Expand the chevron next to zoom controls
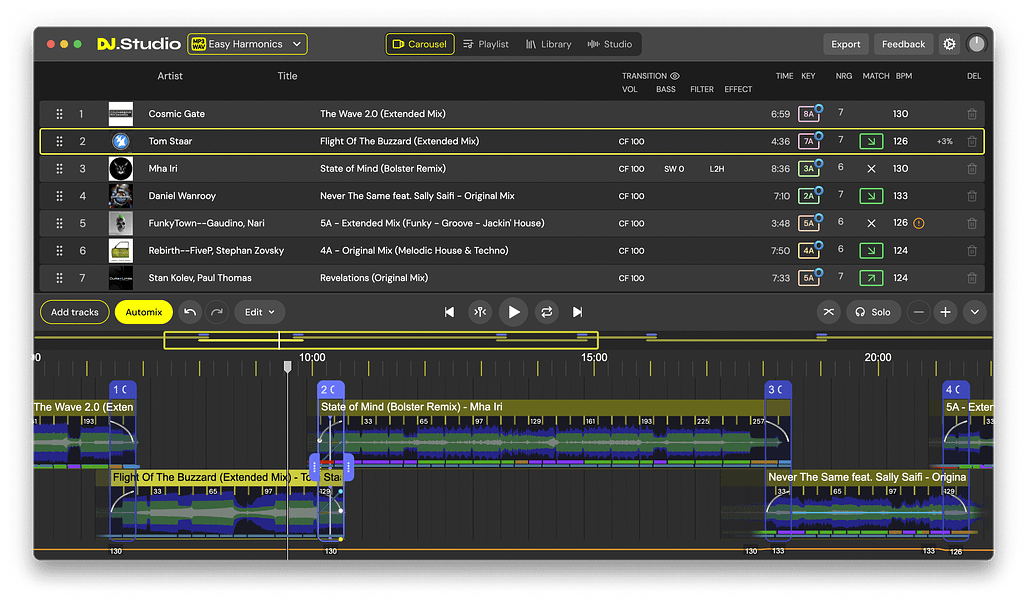 pyautogui.click(x=975, y=312)
